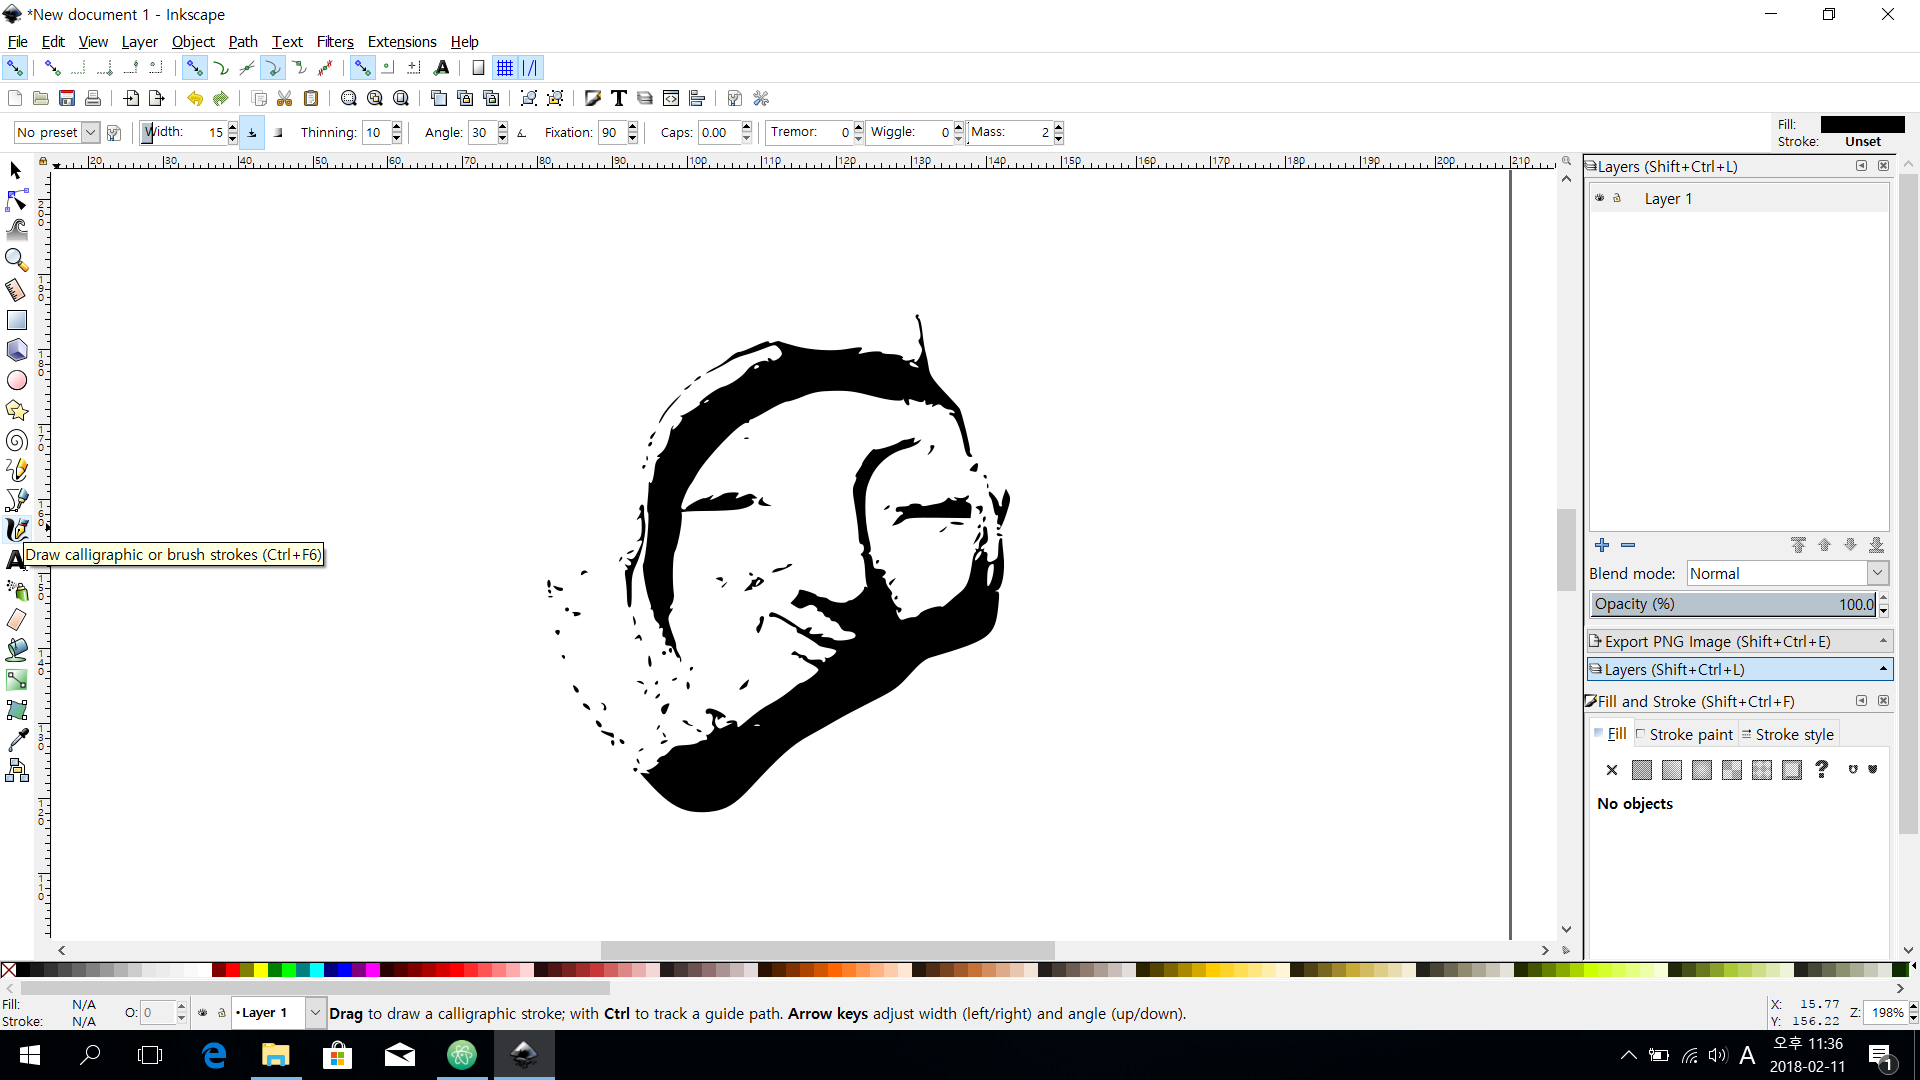
Task: Select the gradient tool
Action: 16,680
